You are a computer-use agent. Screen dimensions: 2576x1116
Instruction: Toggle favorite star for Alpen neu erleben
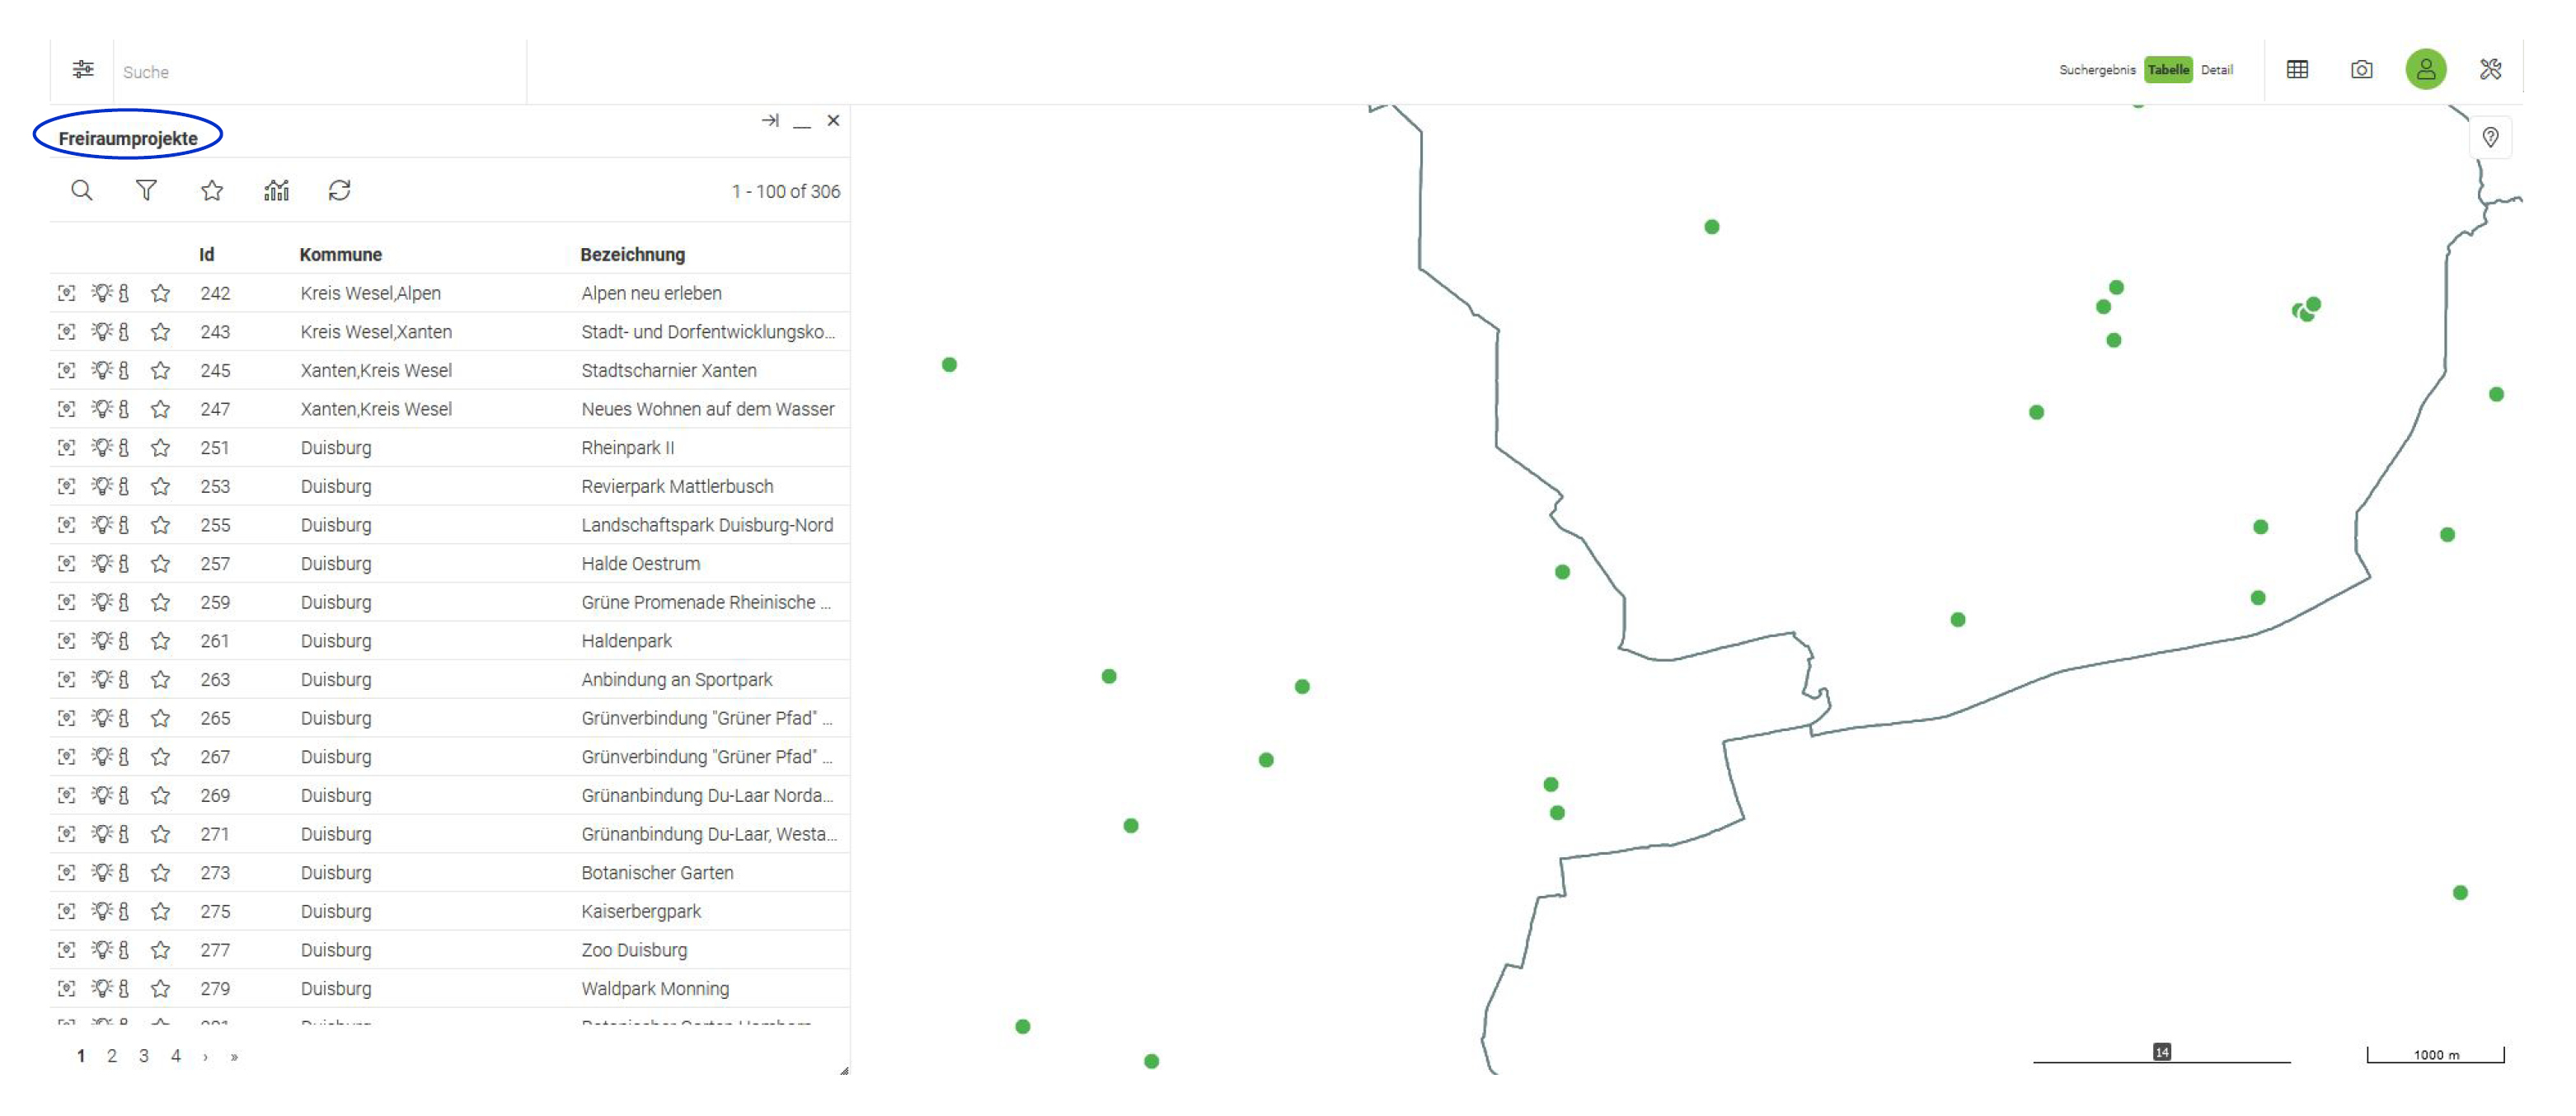coord(160,293)
